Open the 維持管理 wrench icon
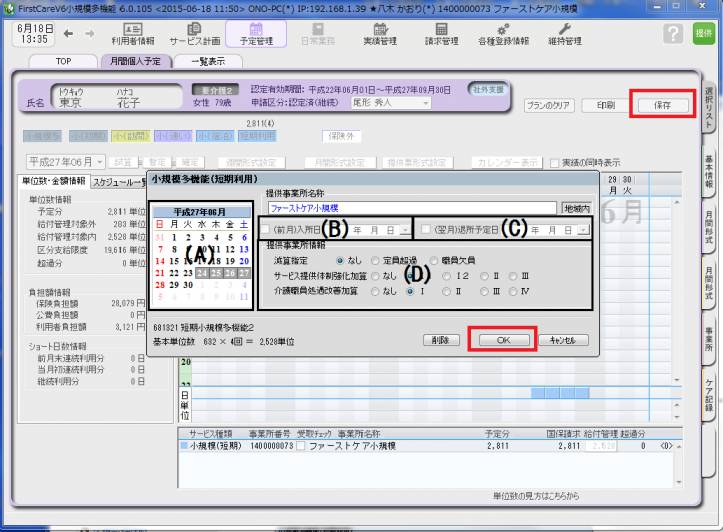Viewport: 723px width, 532px height. (565, 34)
